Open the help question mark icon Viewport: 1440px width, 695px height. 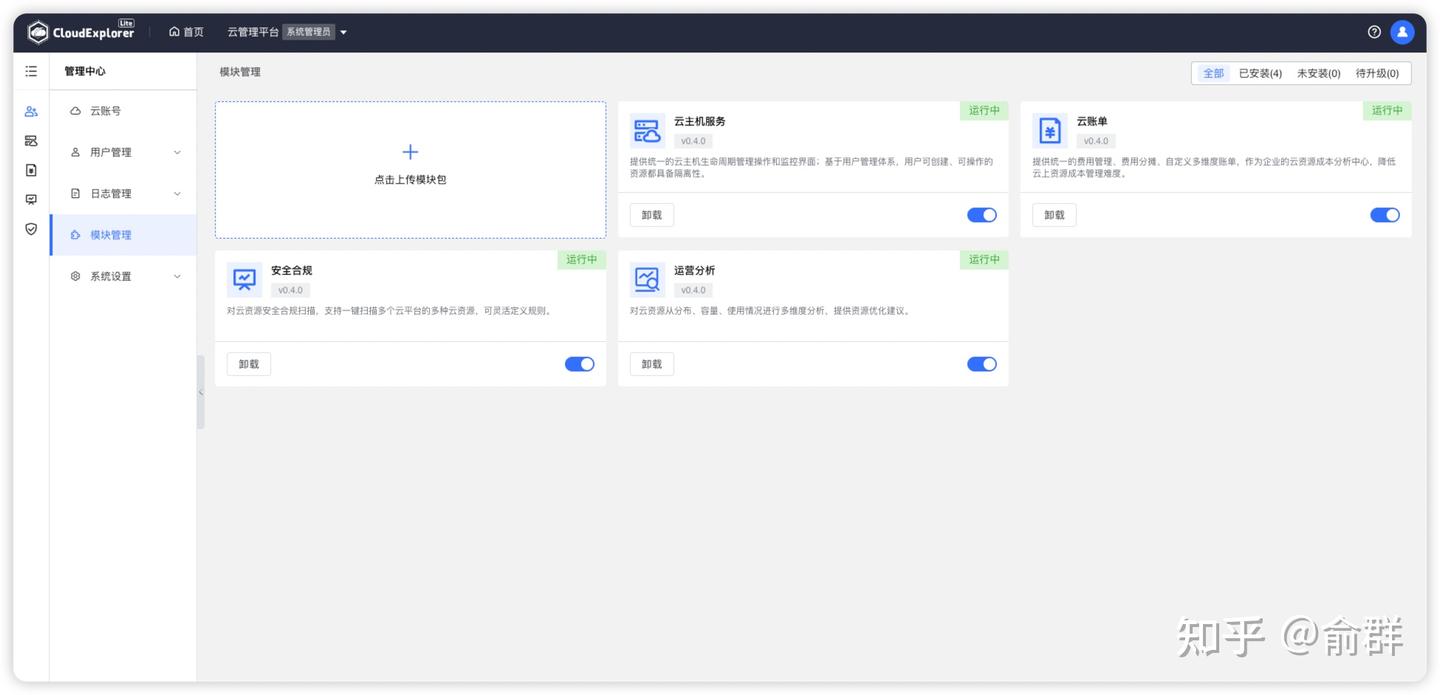pyautogui.click(x=1374, y=32)
